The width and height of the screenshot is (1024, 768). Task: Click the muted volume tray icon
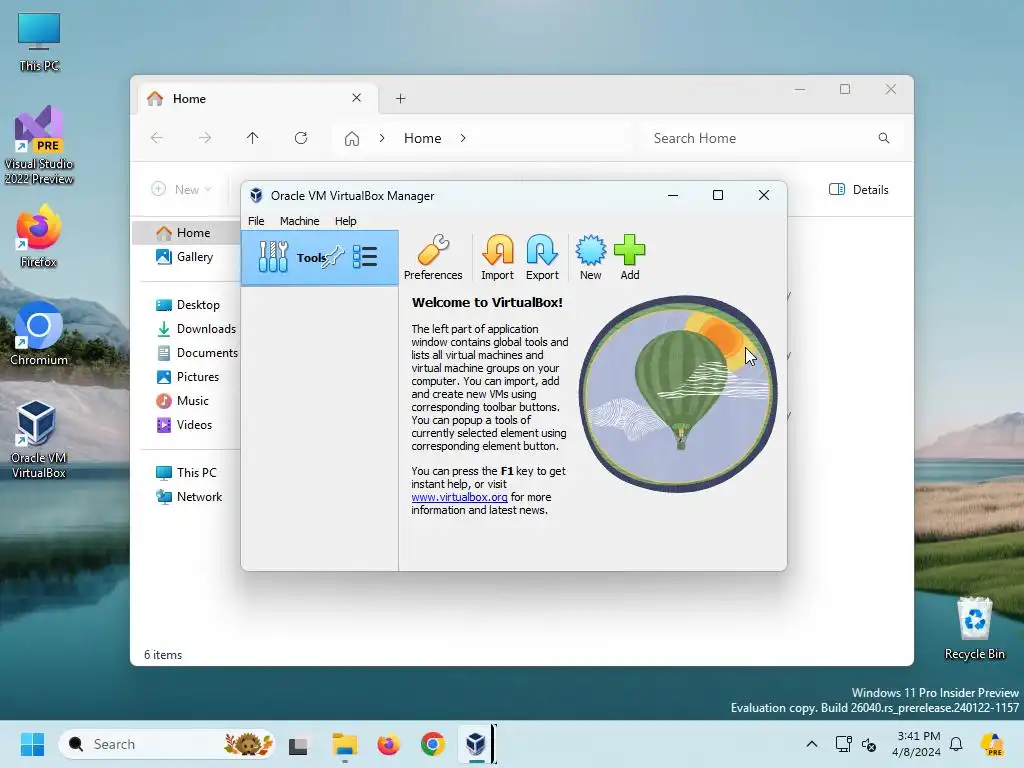point(869,744)
